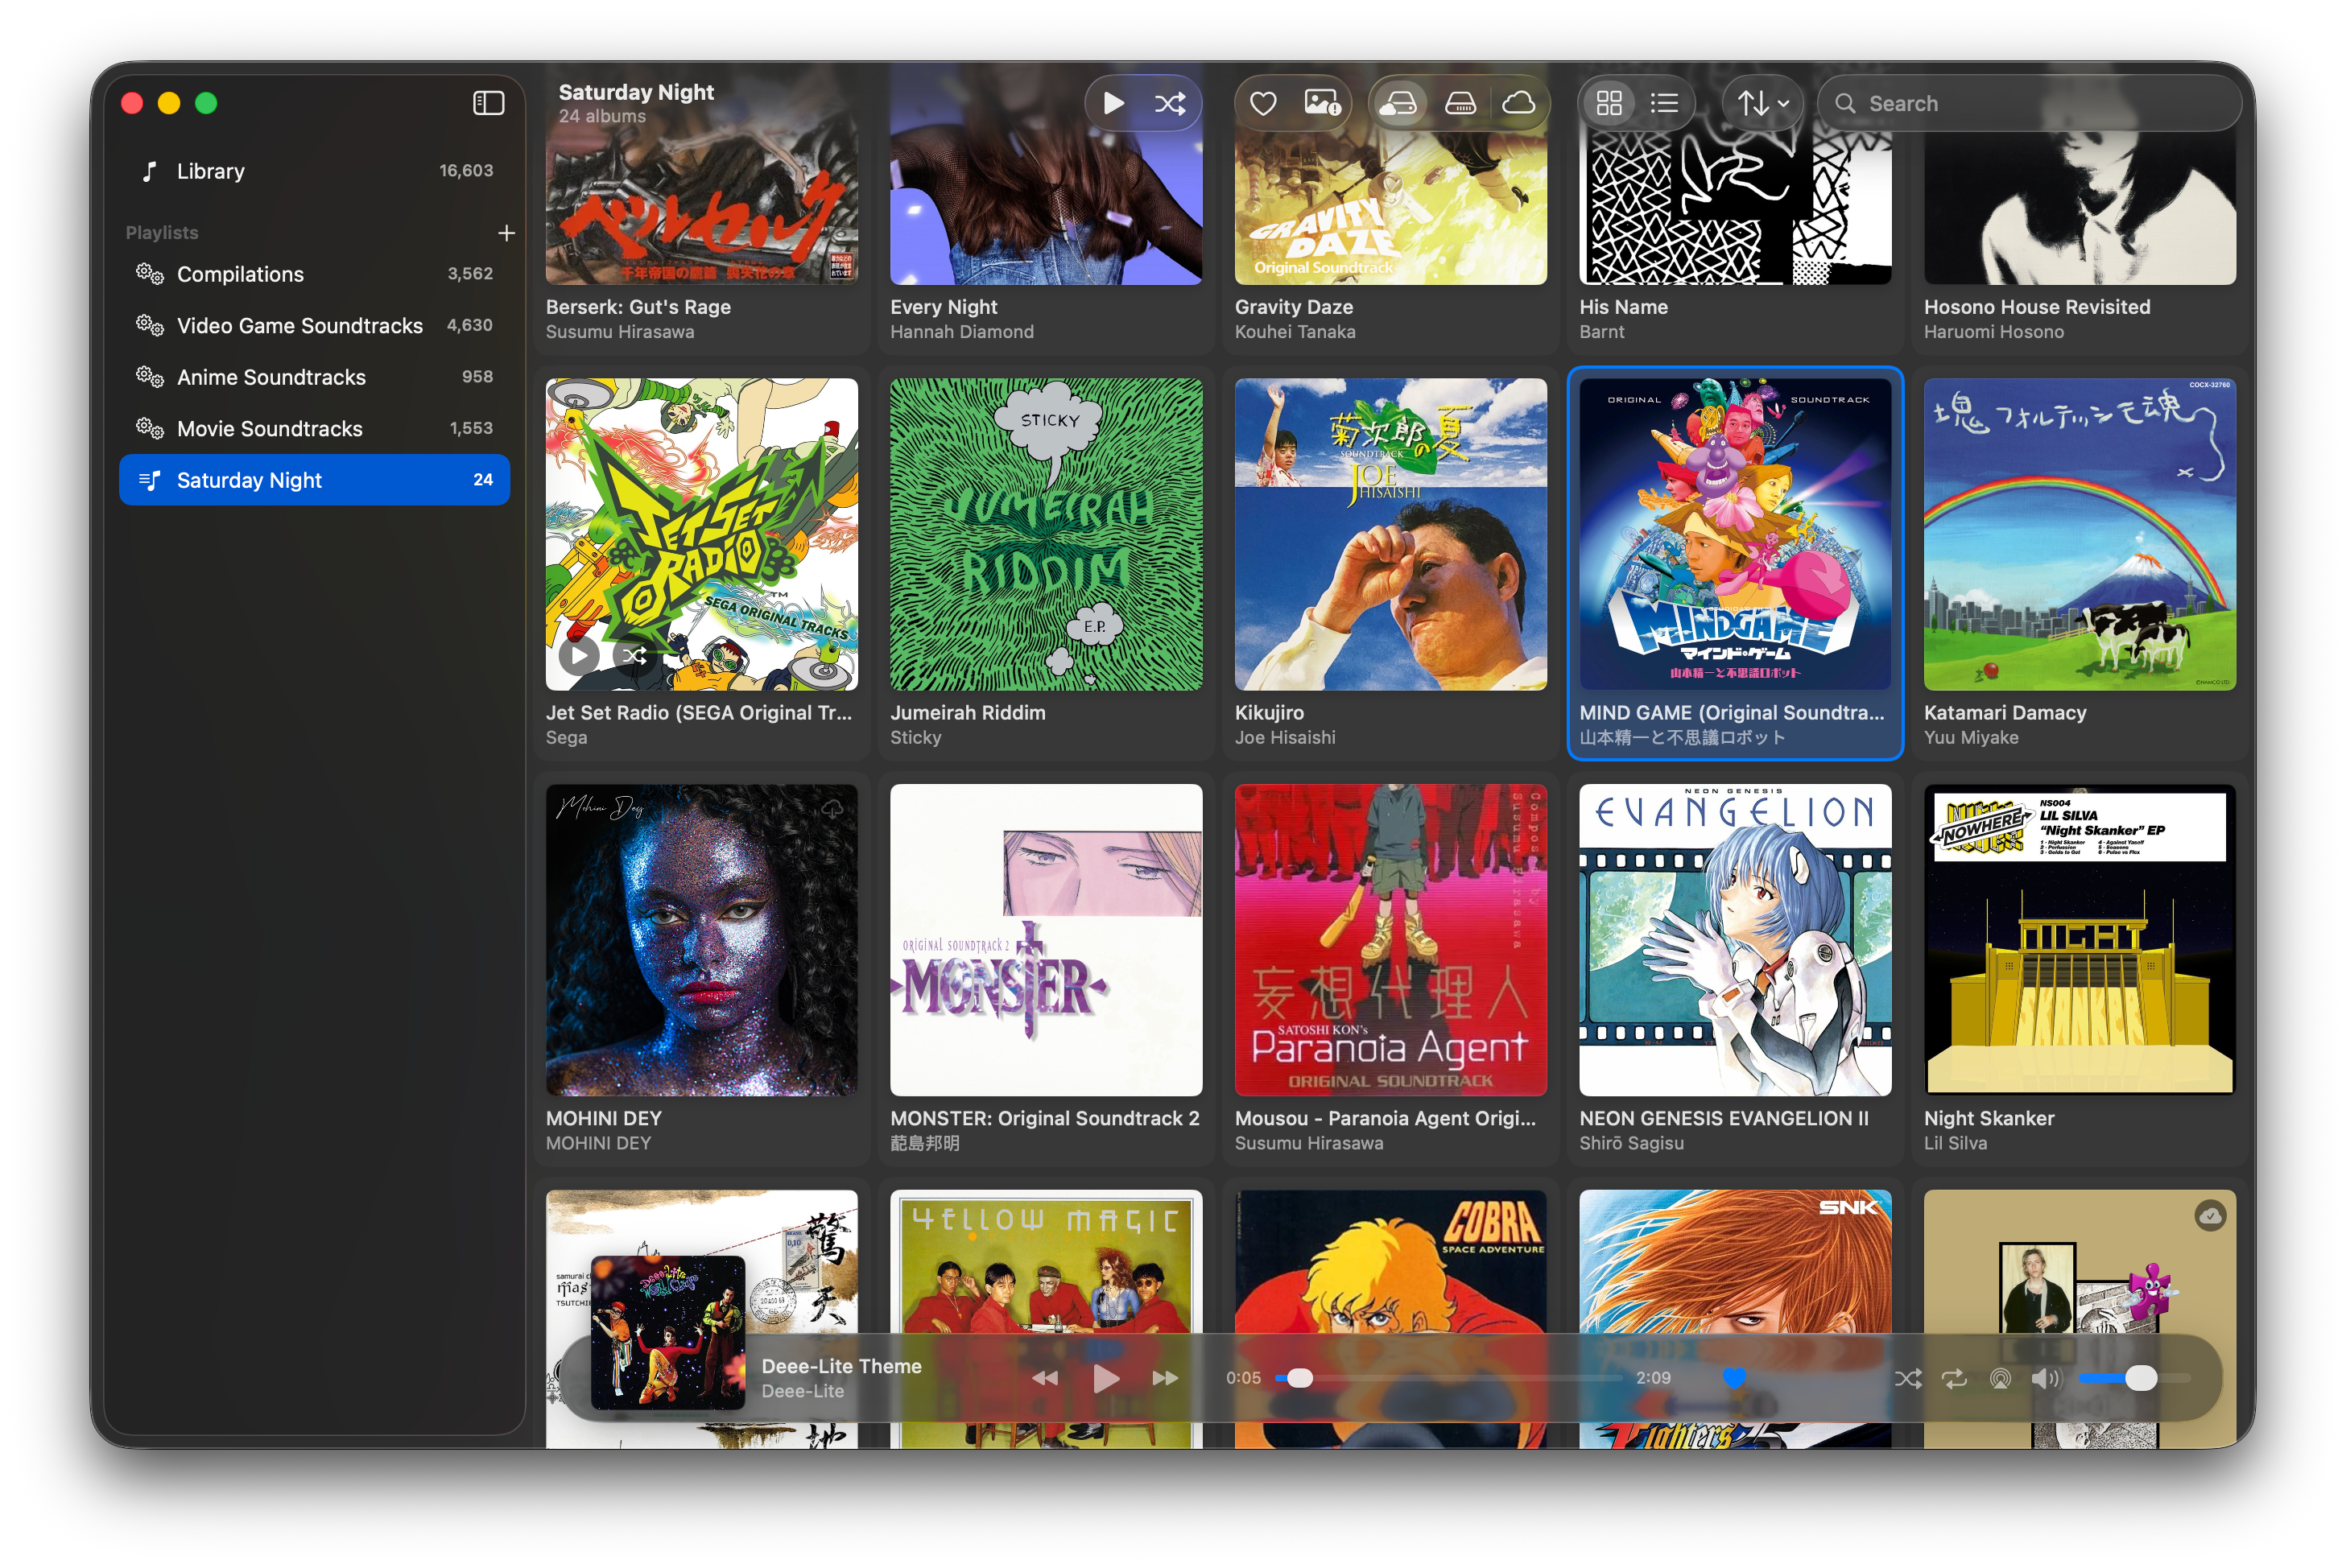
Task: Show only downloaded local drive albums
Action: [x=1460, y=103]
